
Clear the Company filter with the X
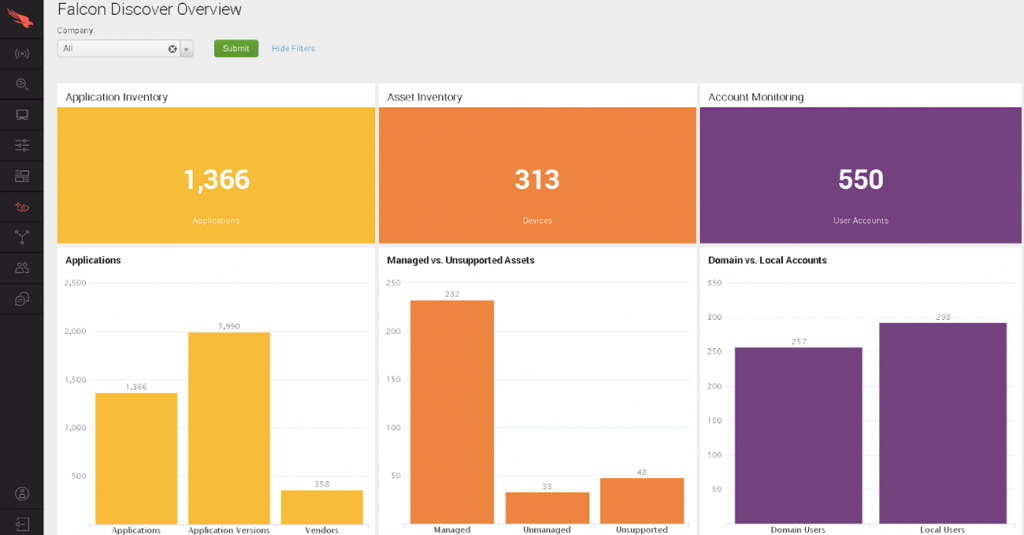pos(172,48)
